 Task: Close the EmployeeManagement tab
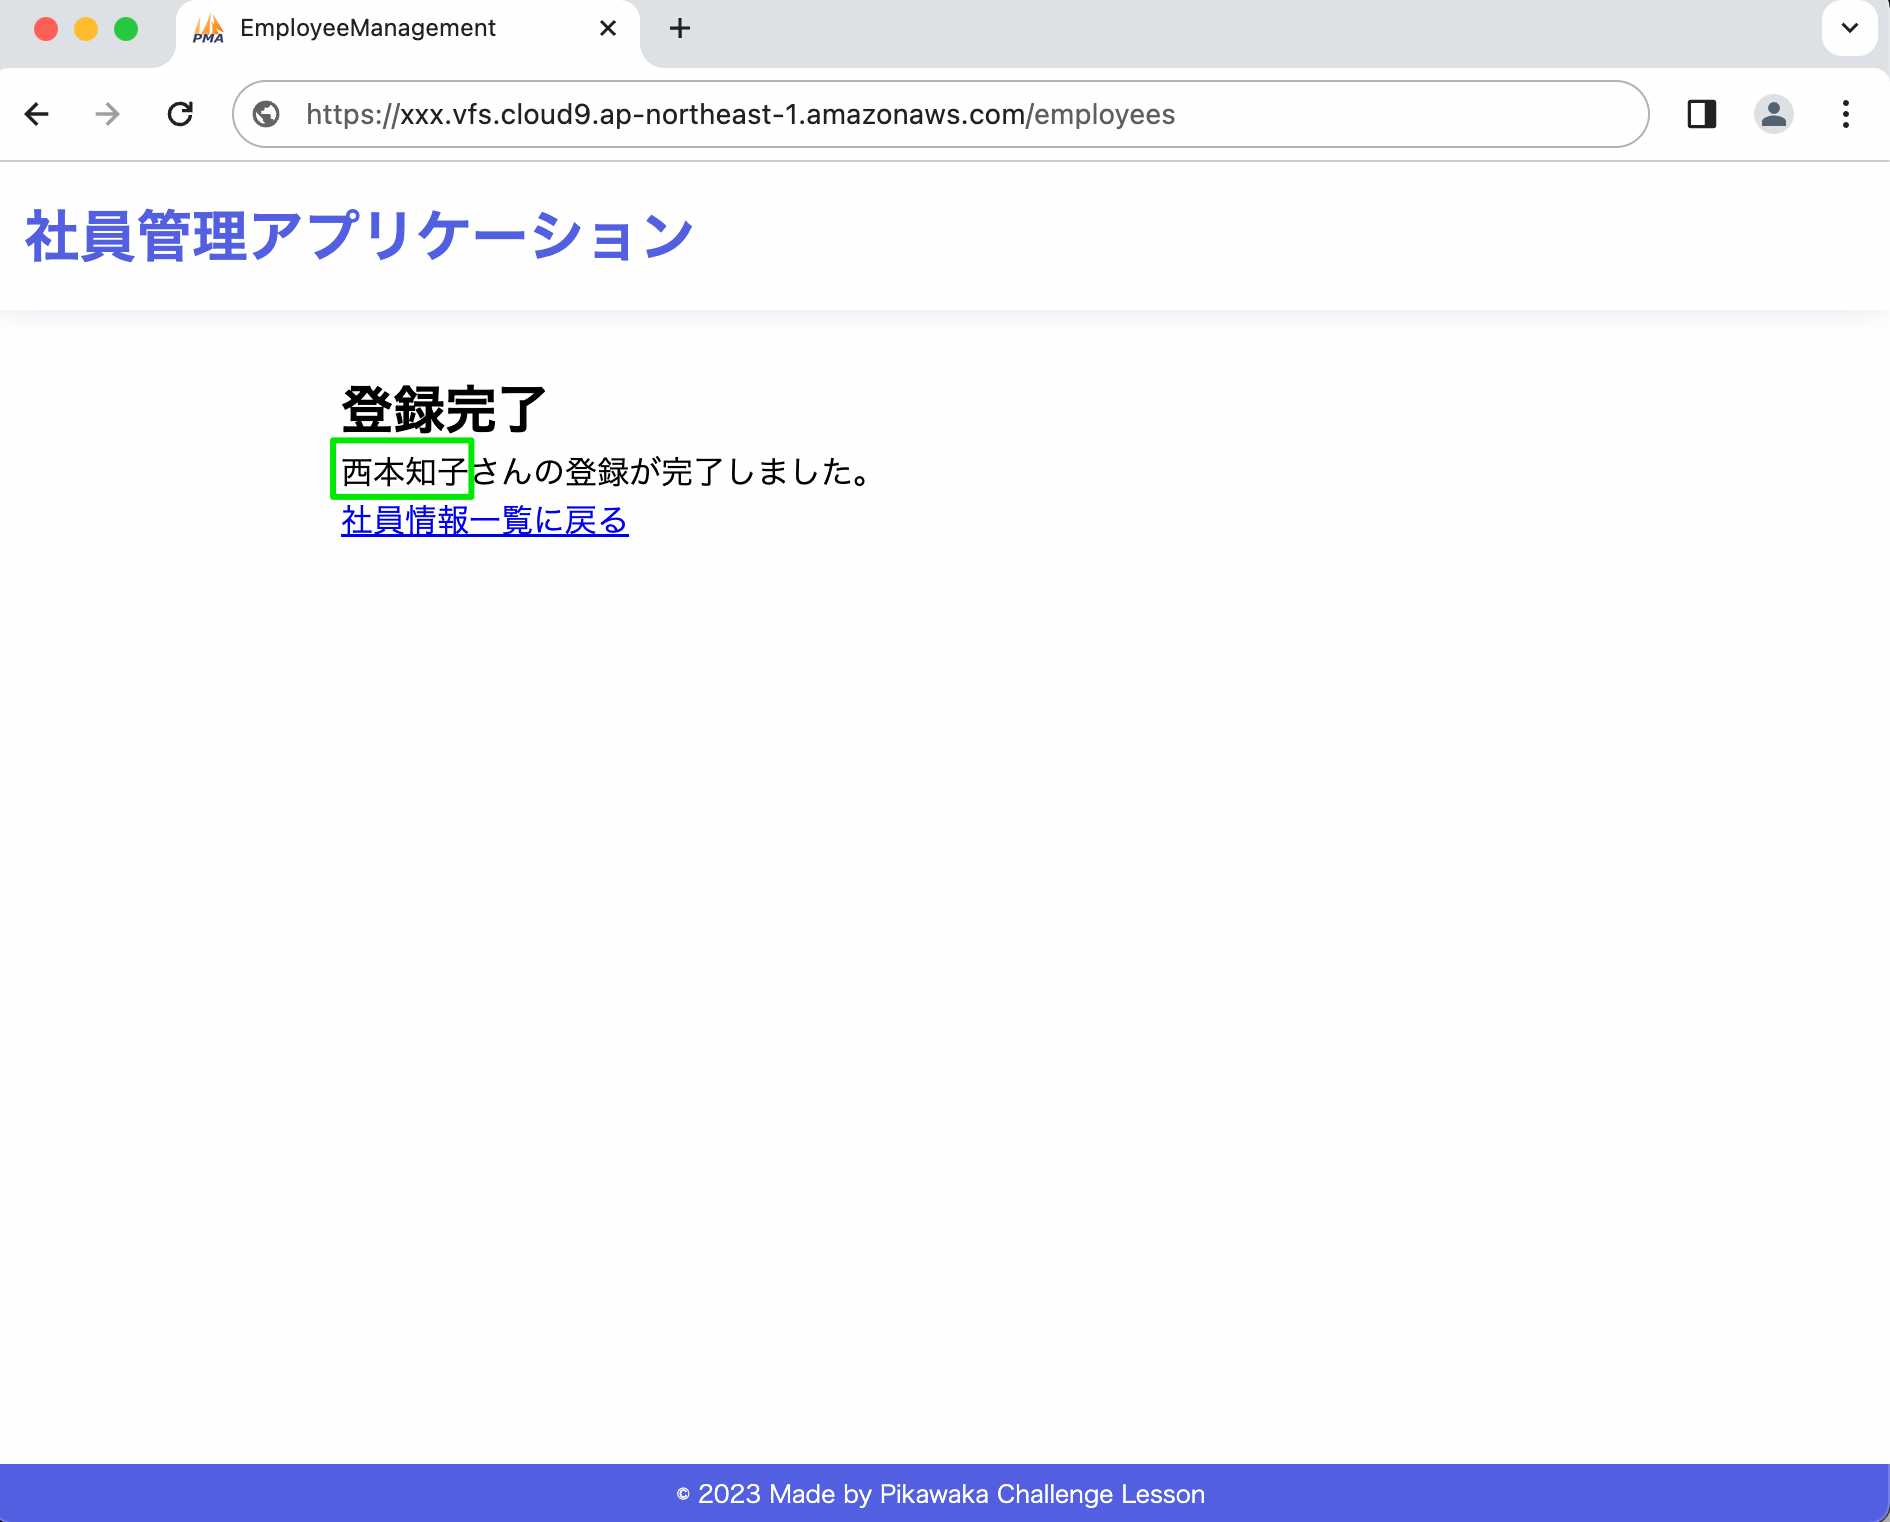[x=607, y=28]
